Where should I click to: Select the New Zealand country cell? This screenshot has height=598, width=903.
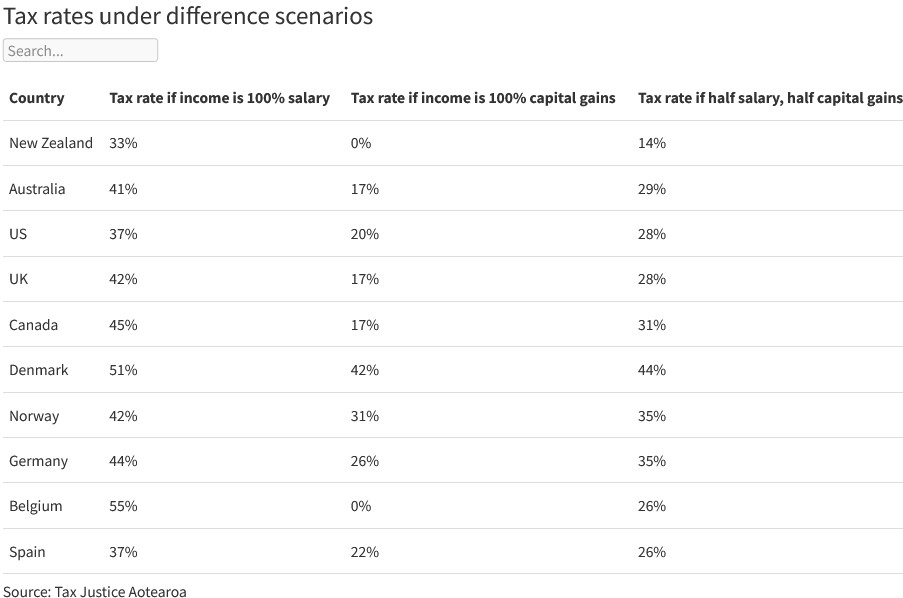click(x=51, y=143)
